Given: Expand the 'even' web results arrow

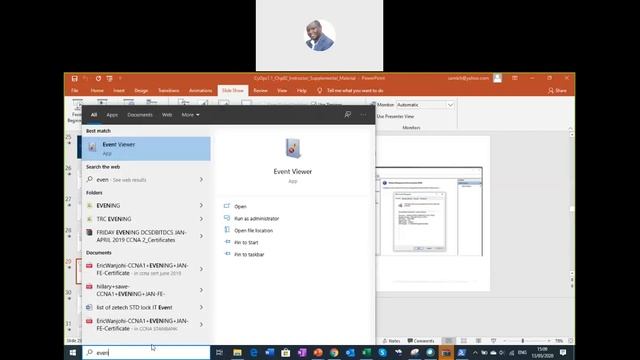Looking at the screenshot, I should point(201,180).
